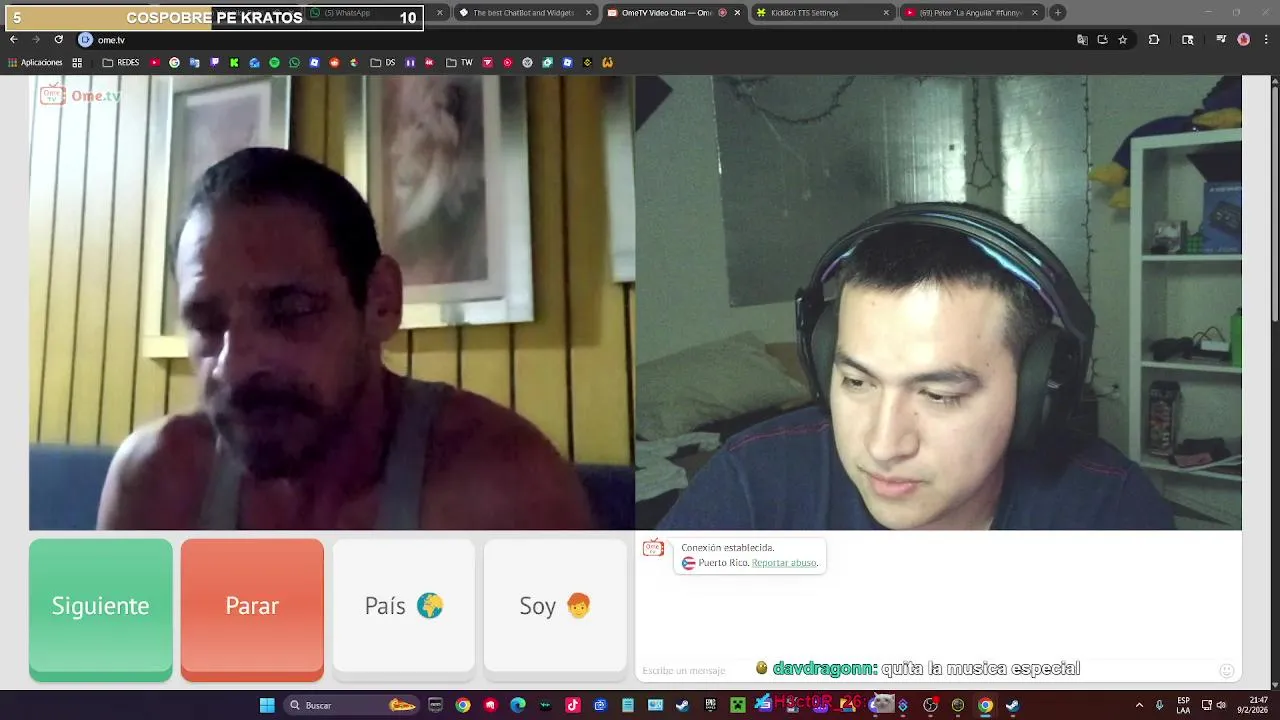Viewport: 1280px width, 720px height.
Task: Click the taskbar microphone icon
Action: tap(1159, 705)
